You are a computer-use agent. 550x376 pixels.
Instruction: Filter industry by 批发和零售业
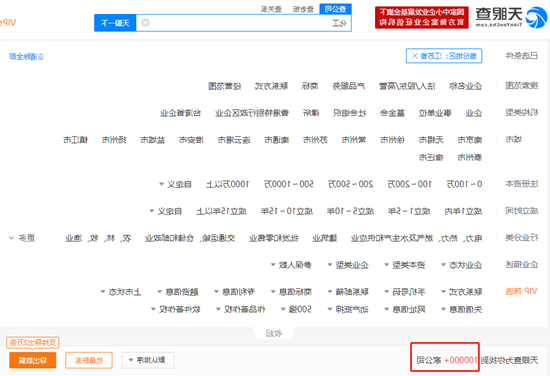coord(274,239)
